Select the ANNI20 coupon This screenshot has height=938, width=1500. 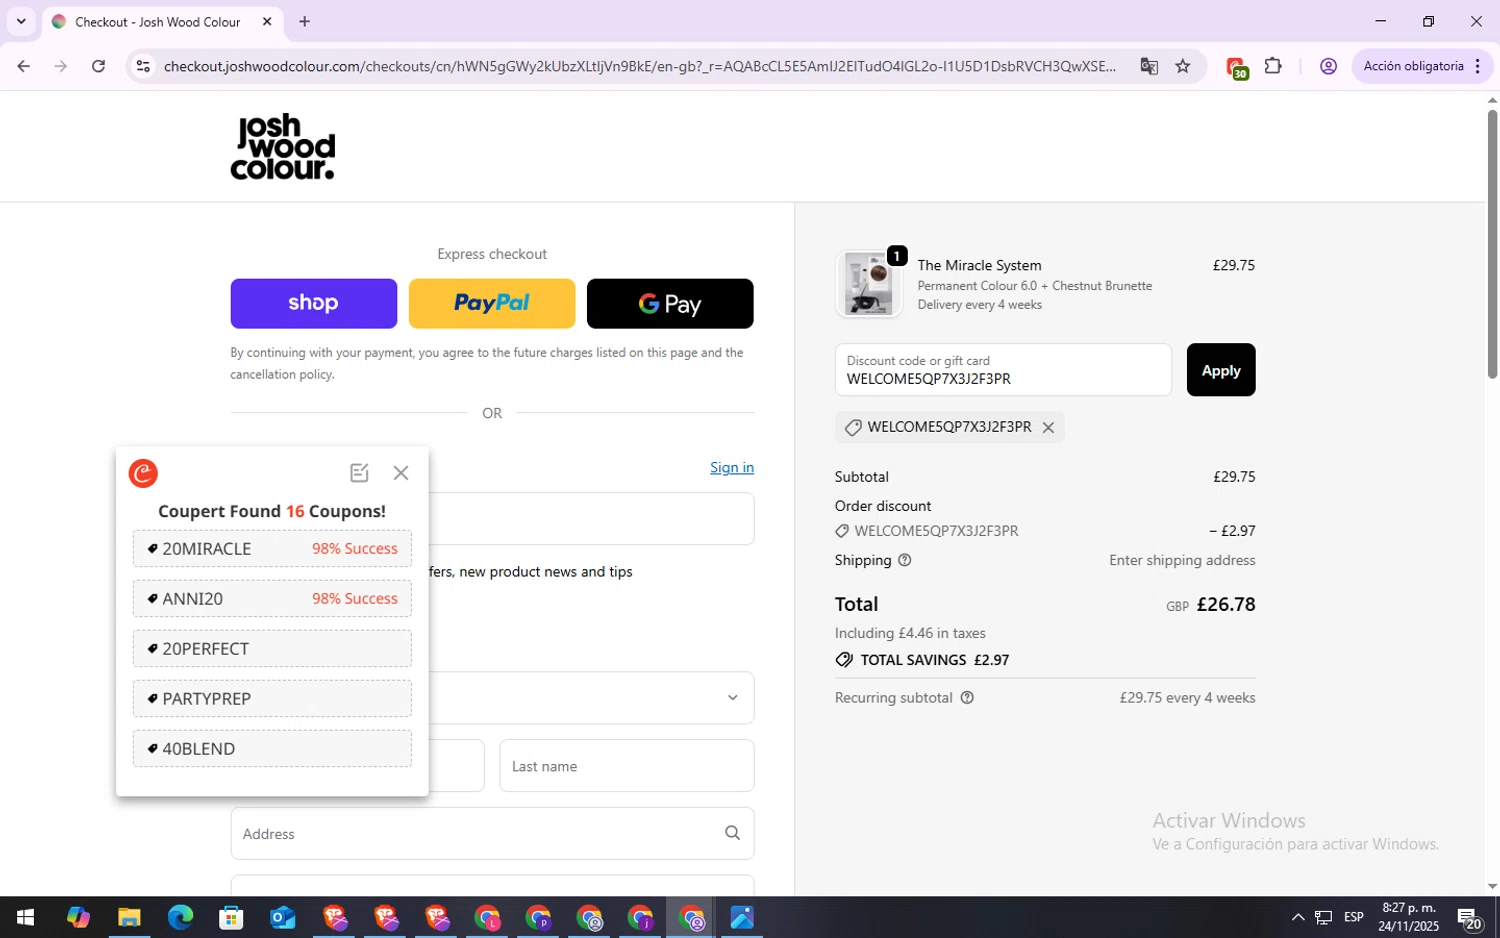[x=272, y=599]
